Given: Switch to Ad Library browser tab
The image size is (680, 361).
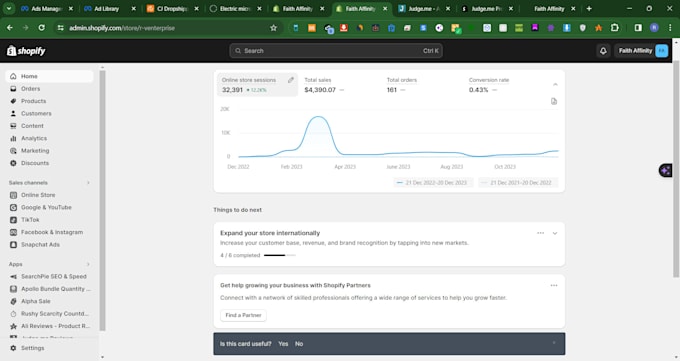Looking at the screenshot, I should click(110, 9).
